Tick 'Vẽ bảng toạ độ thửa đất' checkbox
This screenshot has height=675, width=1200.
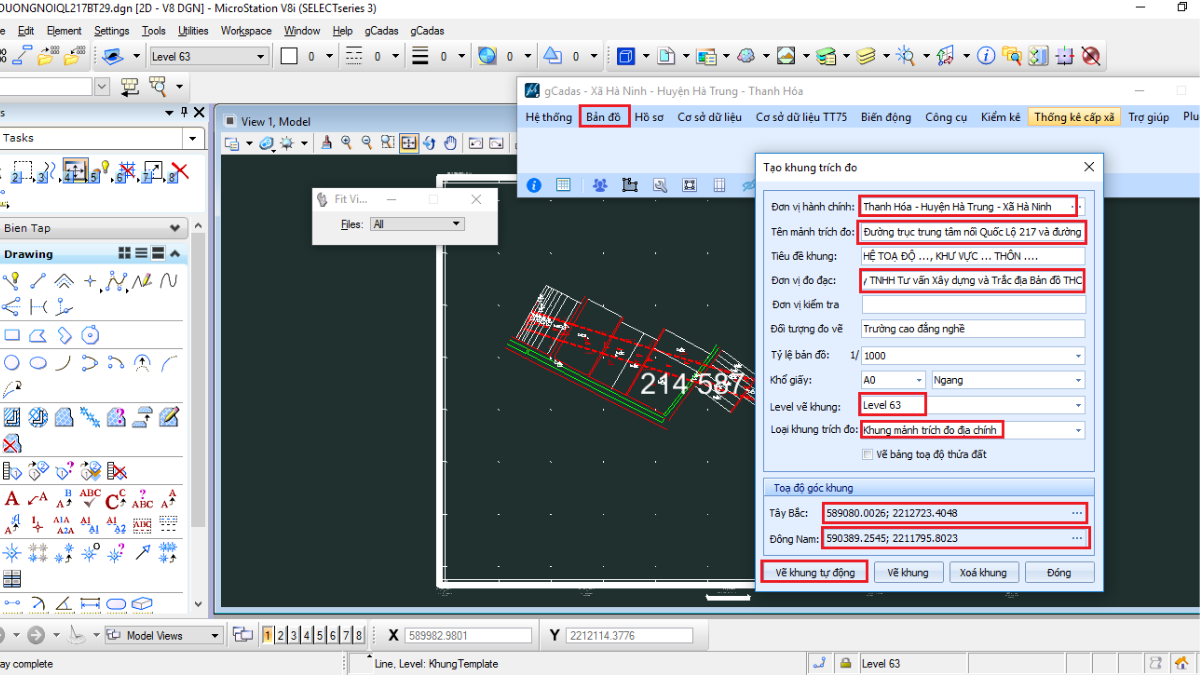click(868, 455)
